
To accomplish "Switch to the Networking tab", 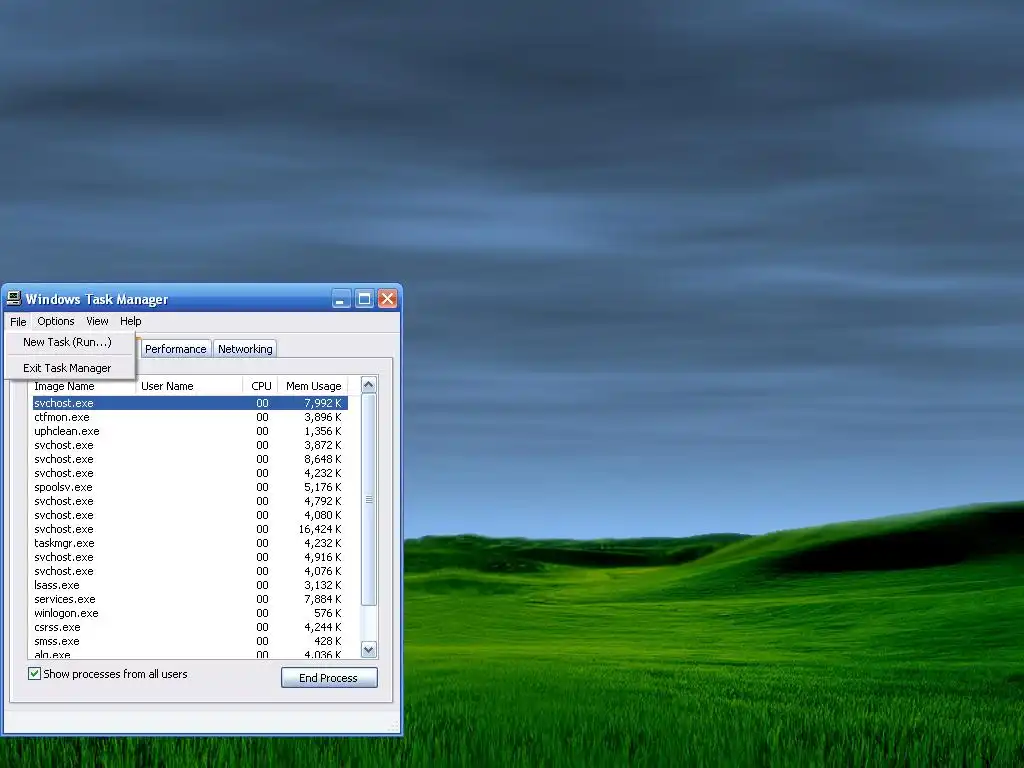I will click(245, 349).
